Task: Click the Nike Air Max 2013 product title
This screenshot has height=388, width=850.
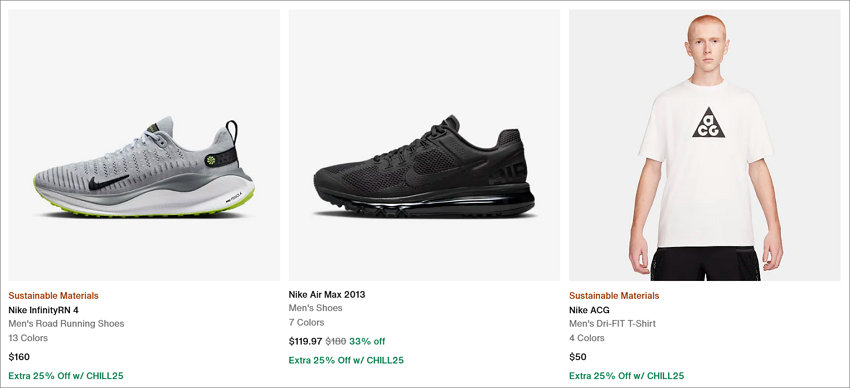Action: point(327,295)
